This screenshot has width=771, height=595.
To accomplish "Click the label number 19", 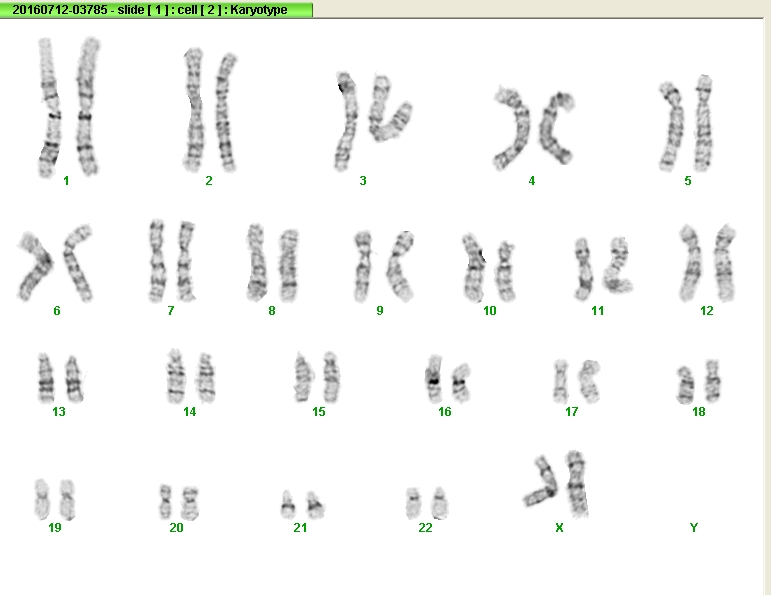I will [55, 528].
